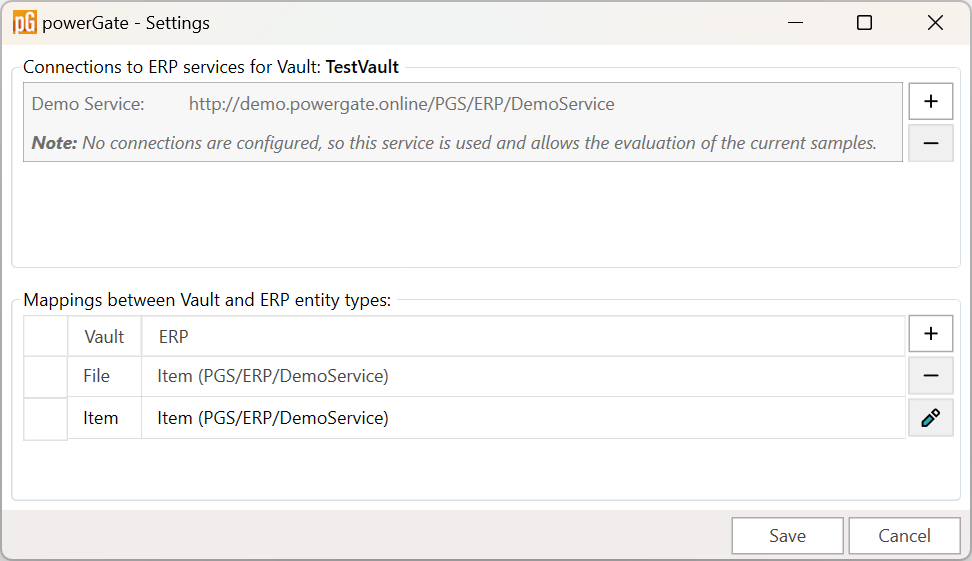Click row header of Item mapping
972x561 pixels.
click(x=45, y=419)
